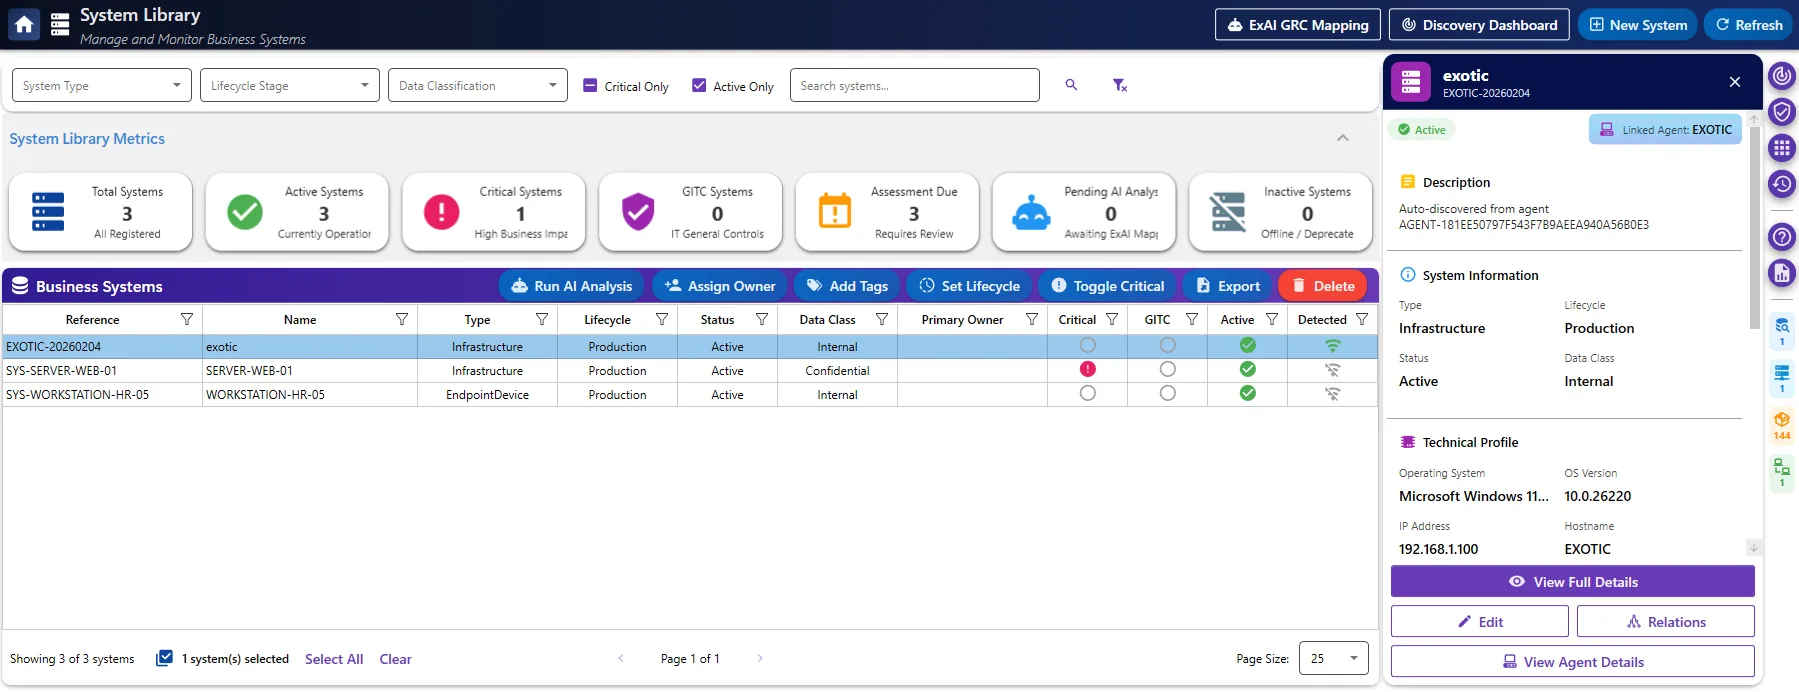Click the Critical Systems exclamation icon
Screen dimensions: 1799x692
(441, 212)
